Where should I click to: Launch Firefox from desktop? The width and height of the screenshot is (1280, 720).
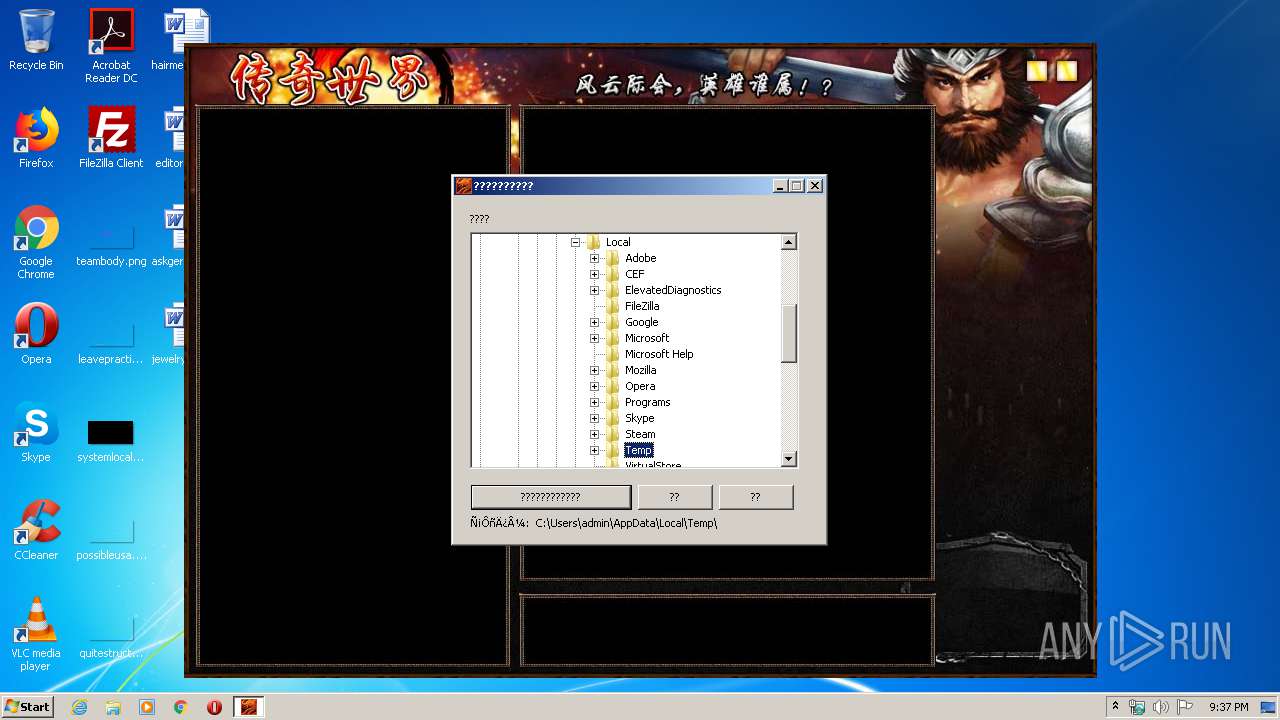pyautogui.click(x=36, y=138)
